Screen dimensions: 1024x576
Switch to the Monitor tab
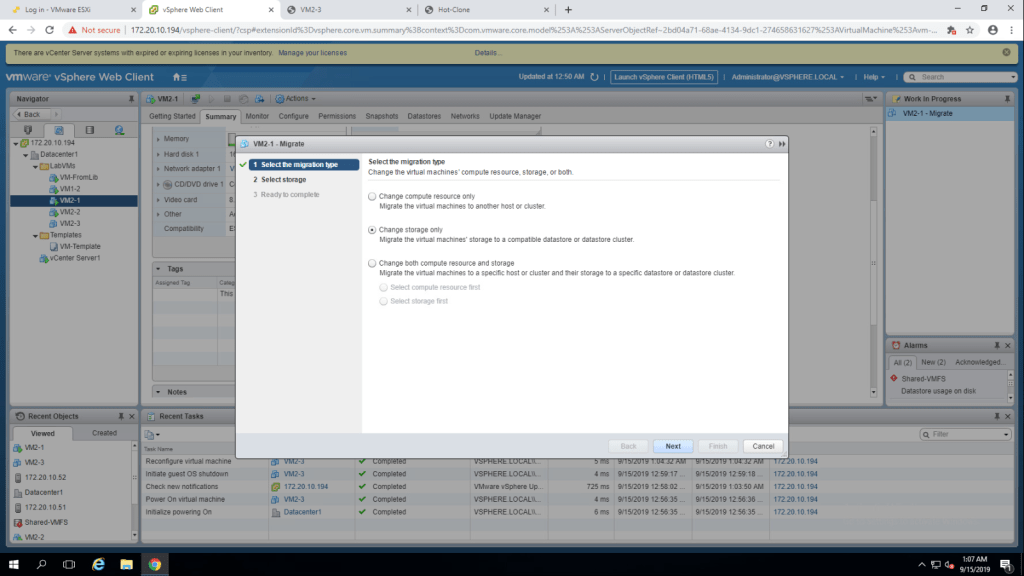[257, 116]
